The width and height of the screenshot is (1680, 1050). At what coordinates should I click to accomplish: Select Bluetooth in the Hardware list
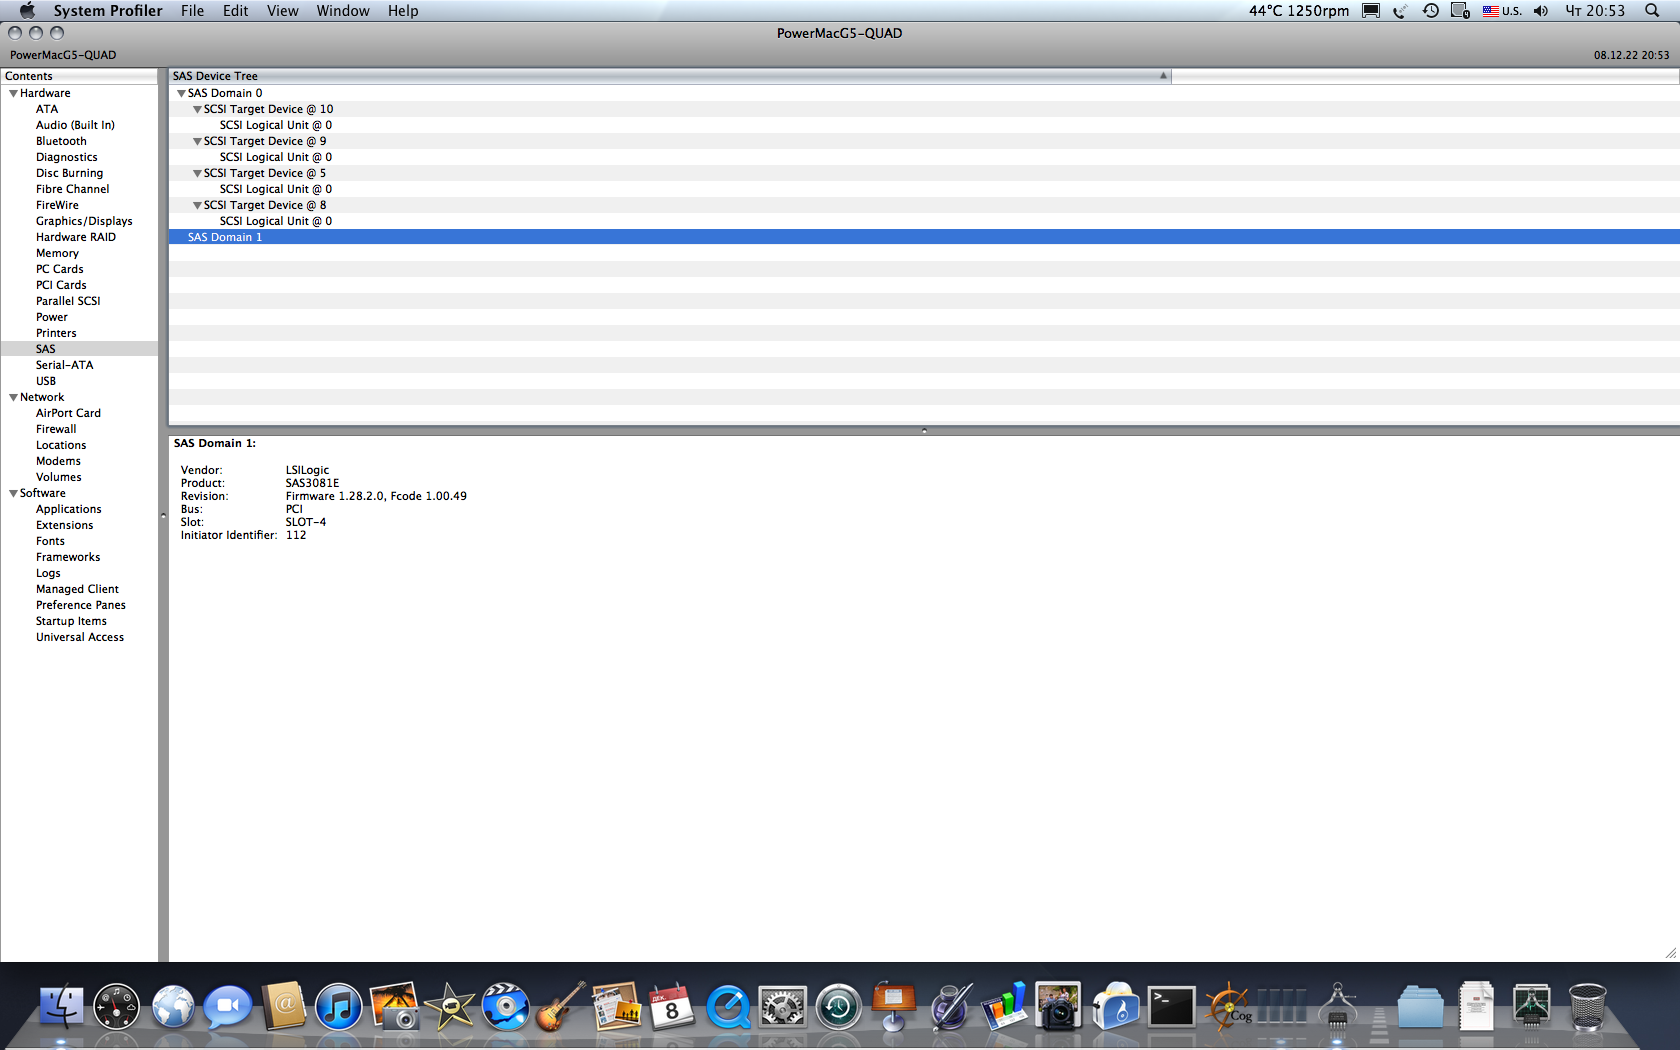(61, 141)
